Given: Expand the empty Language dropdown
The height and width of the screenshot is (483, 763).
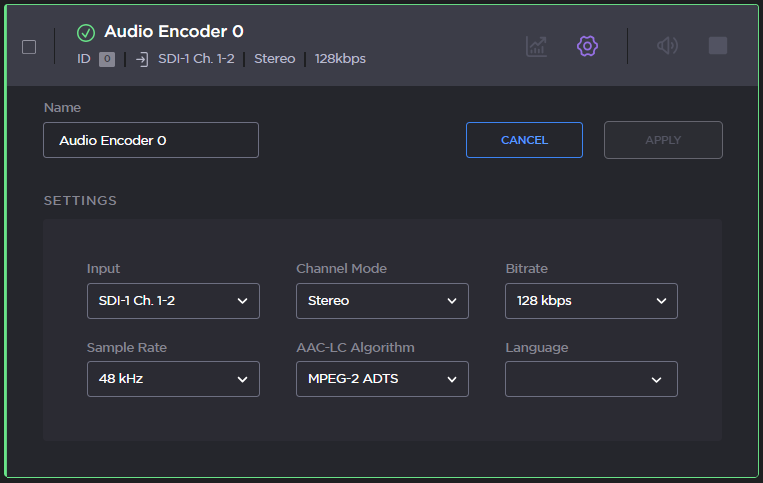Looking at the screenshot, I should pyautogui.click(x=591, y=379).
